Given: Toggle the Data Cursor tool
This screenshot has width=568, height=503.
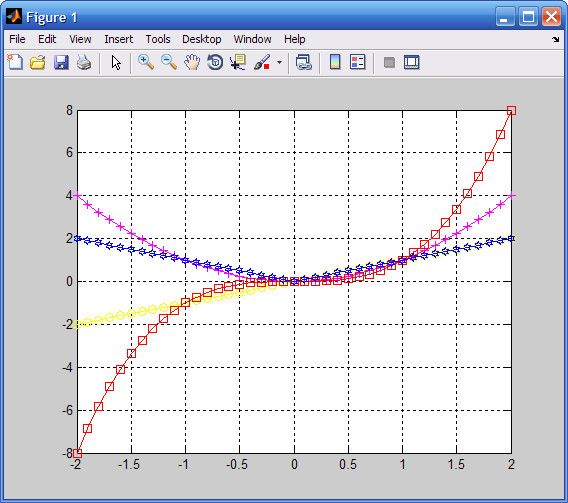Looking at the screenshot, I should tap(238, 62).
